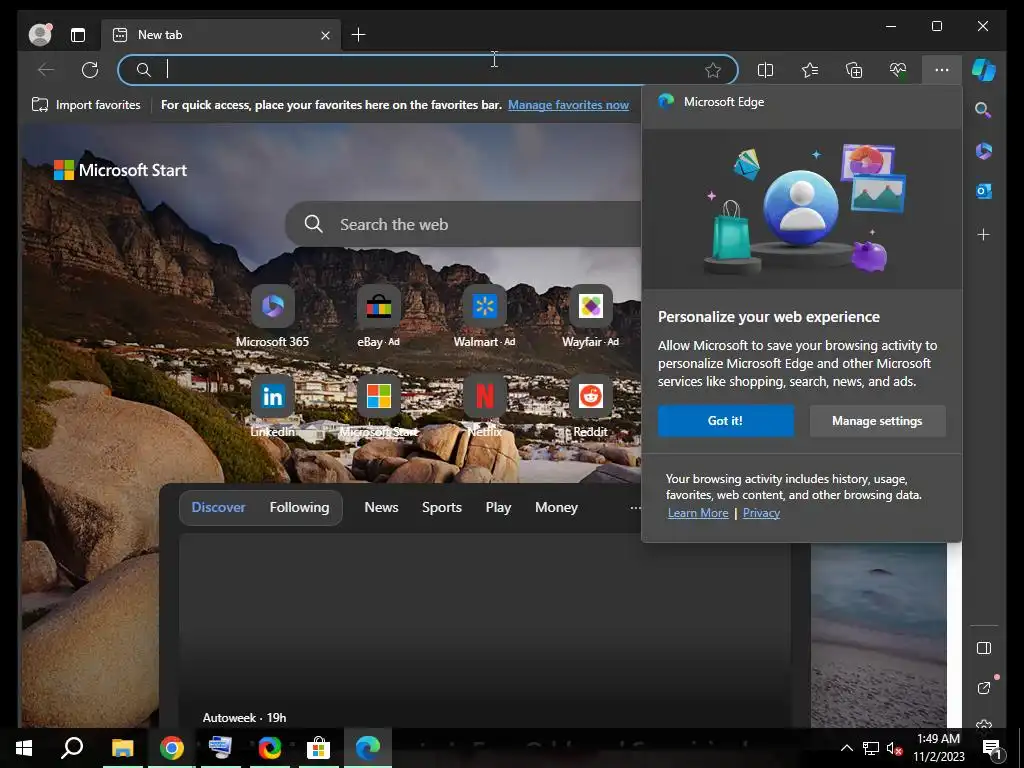
Task: Open Learn More link
Action: (698, 513)
